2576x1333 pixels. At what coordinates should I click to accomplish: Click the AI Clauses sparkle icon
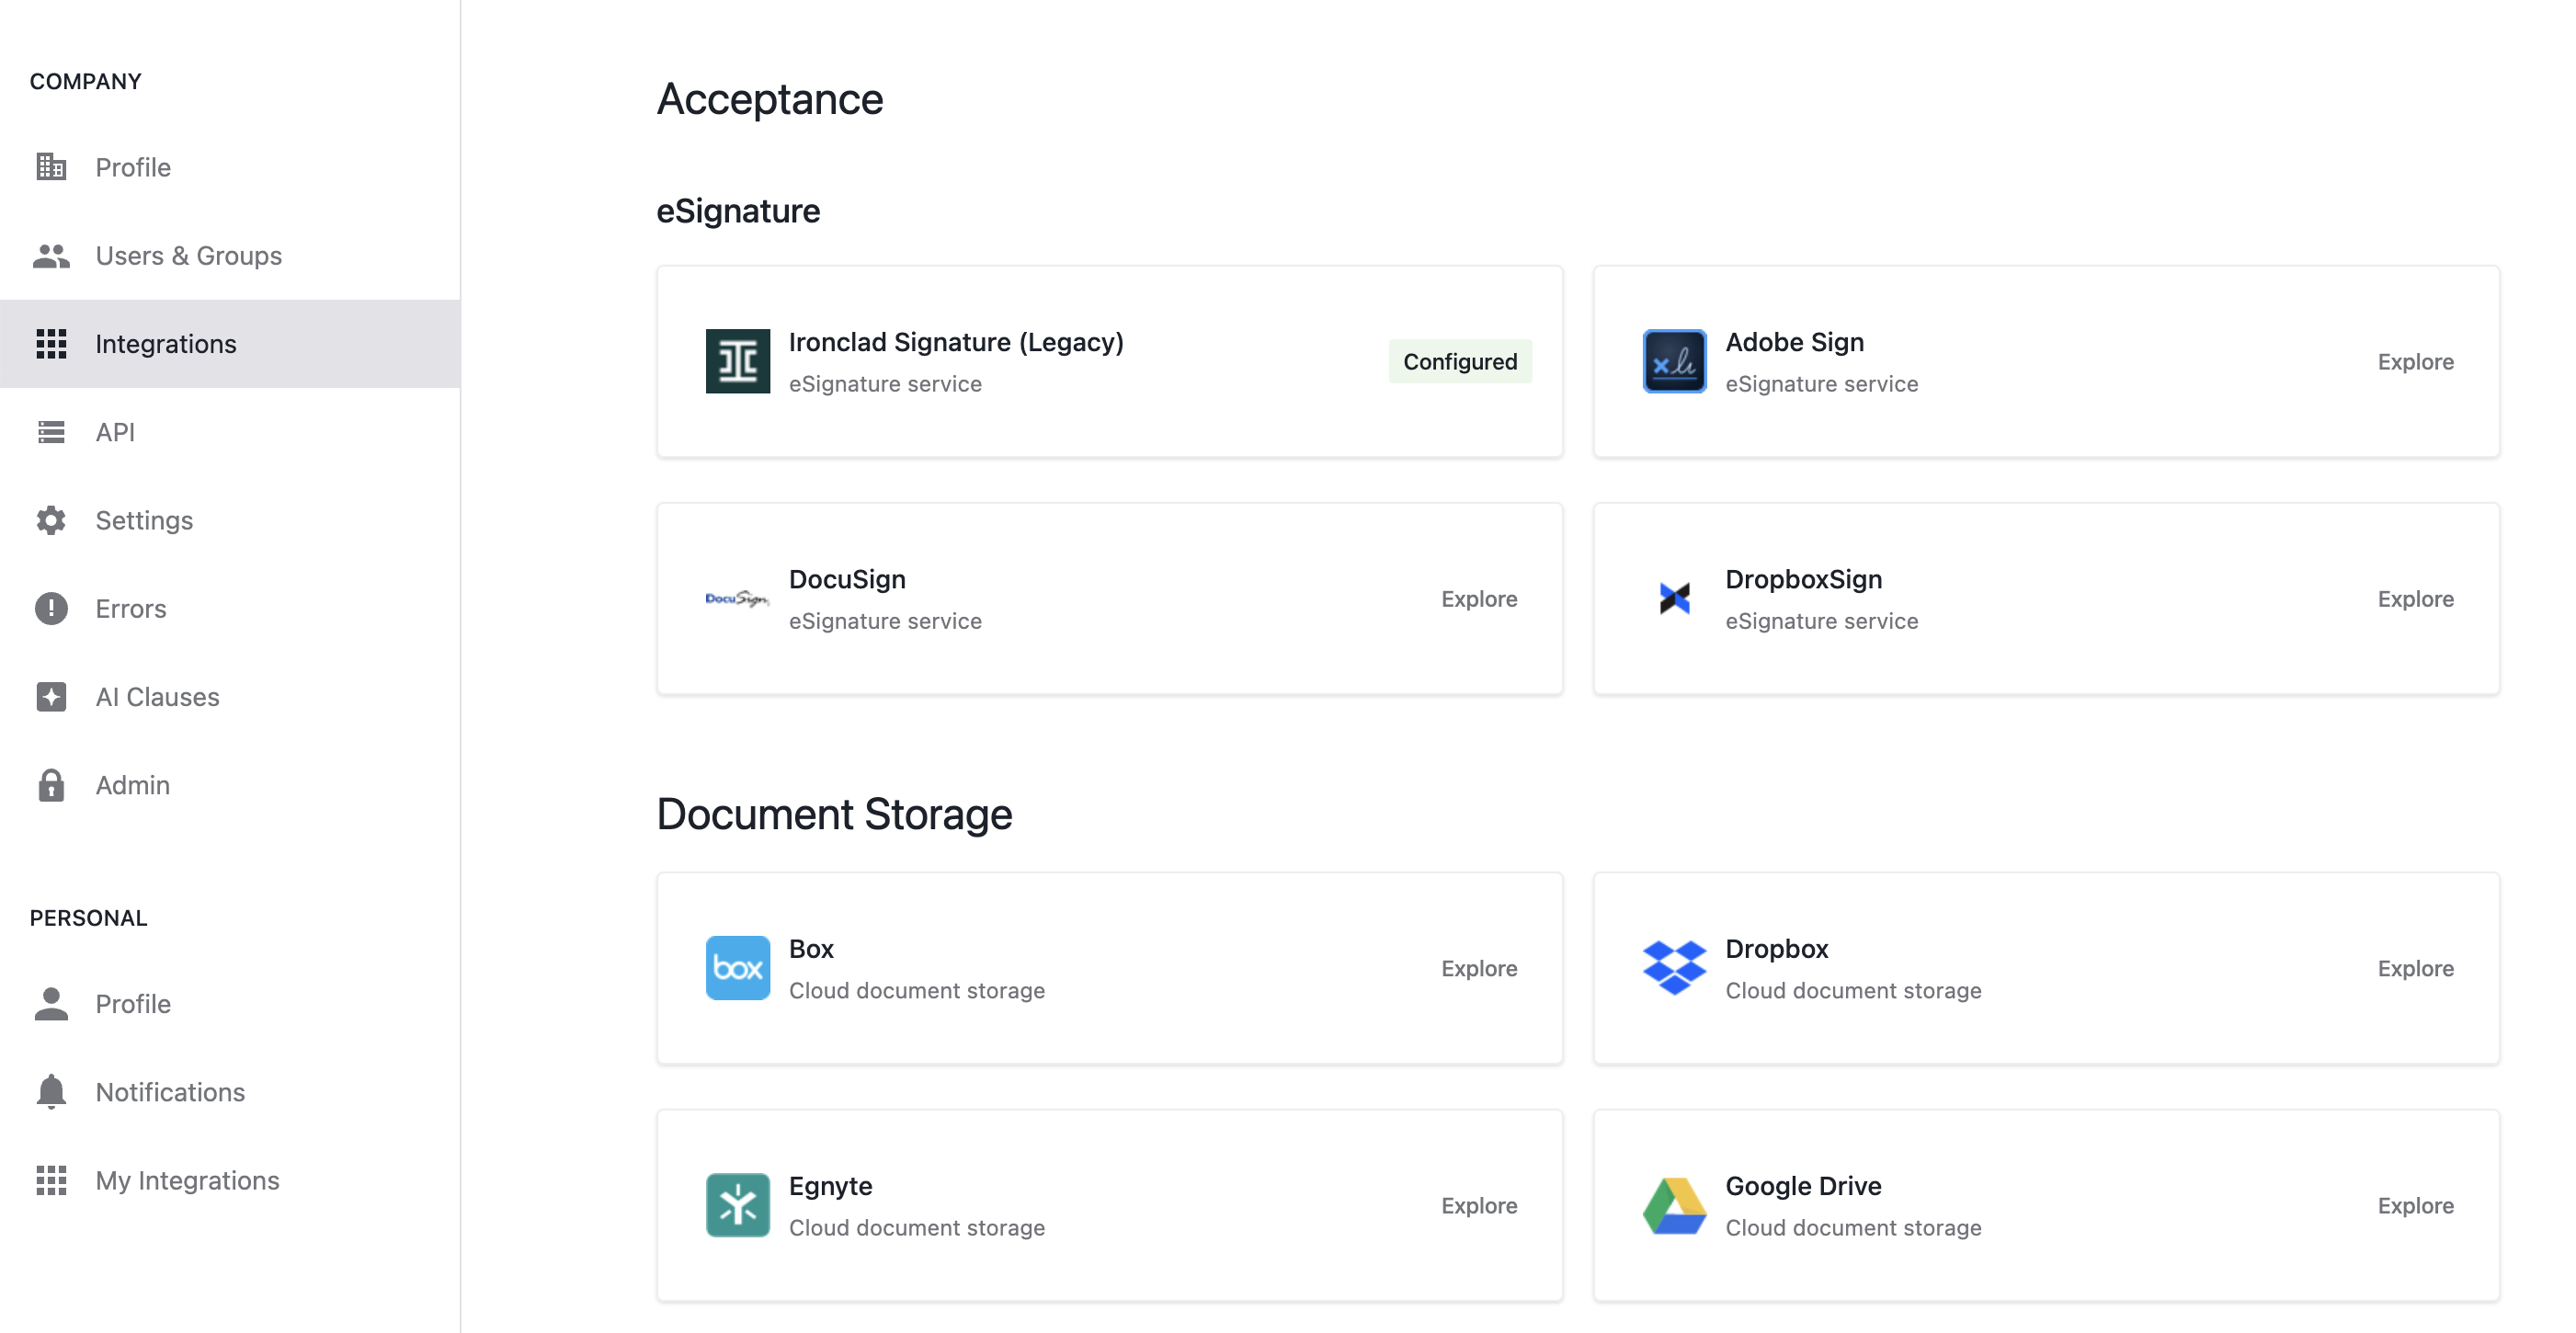coord(51,697)
